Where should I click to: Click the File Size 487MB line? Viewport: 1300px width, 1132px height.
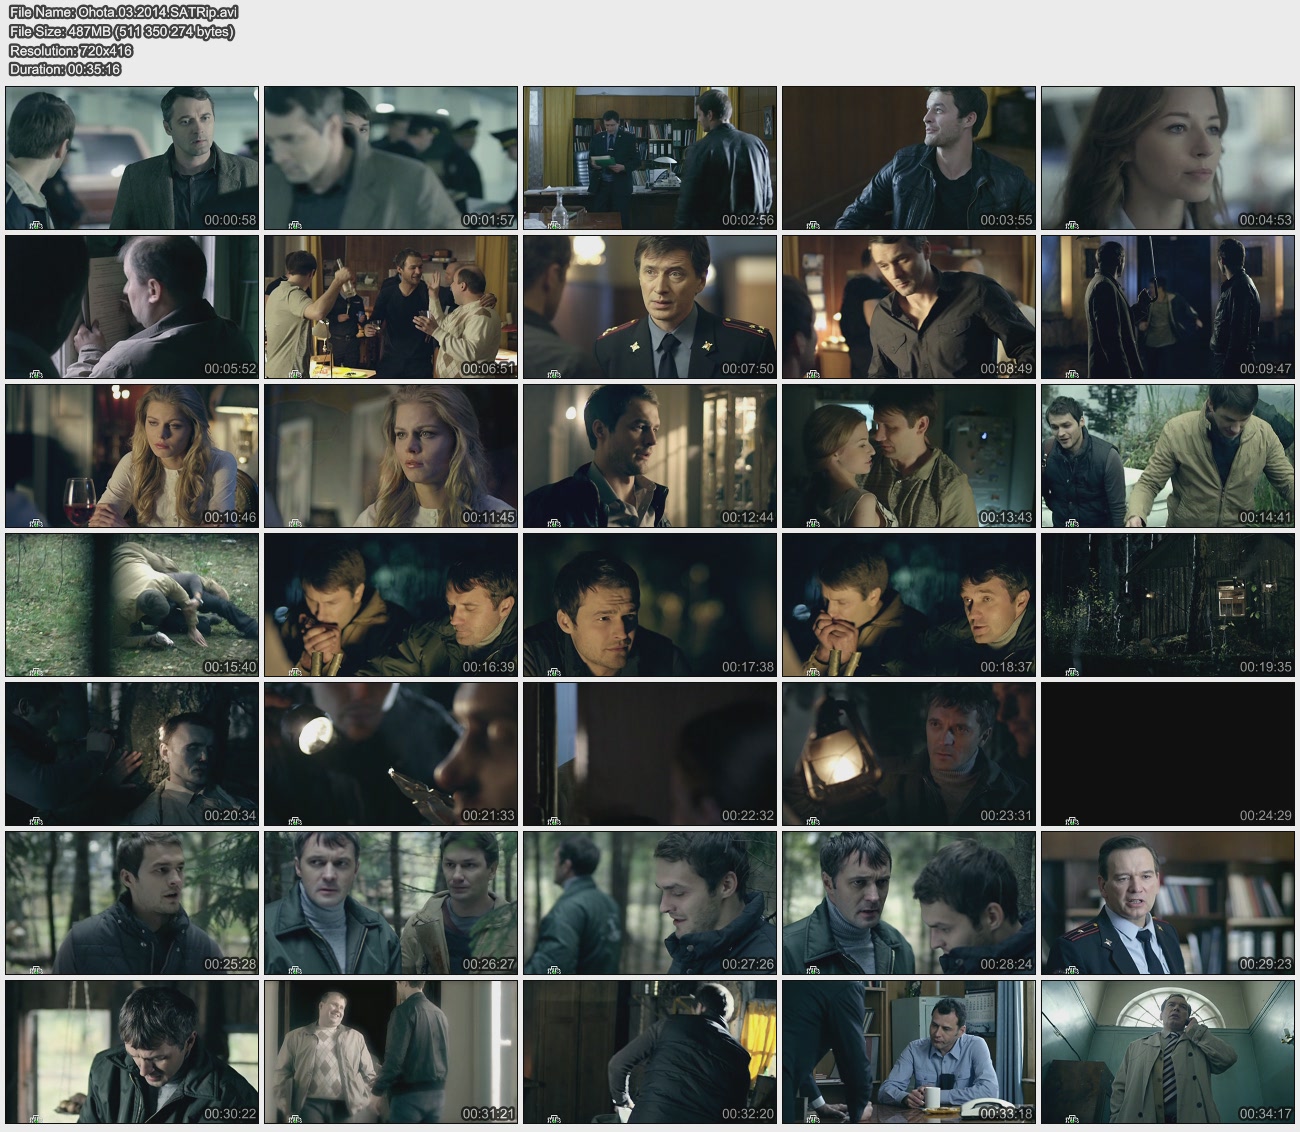[x=121, y=31]
